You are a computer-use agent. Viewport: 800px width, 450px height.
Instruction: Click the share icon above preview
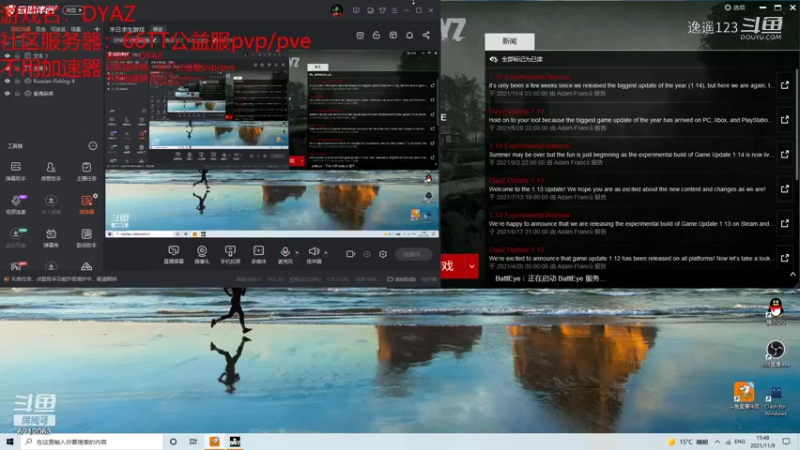(426, 35)
